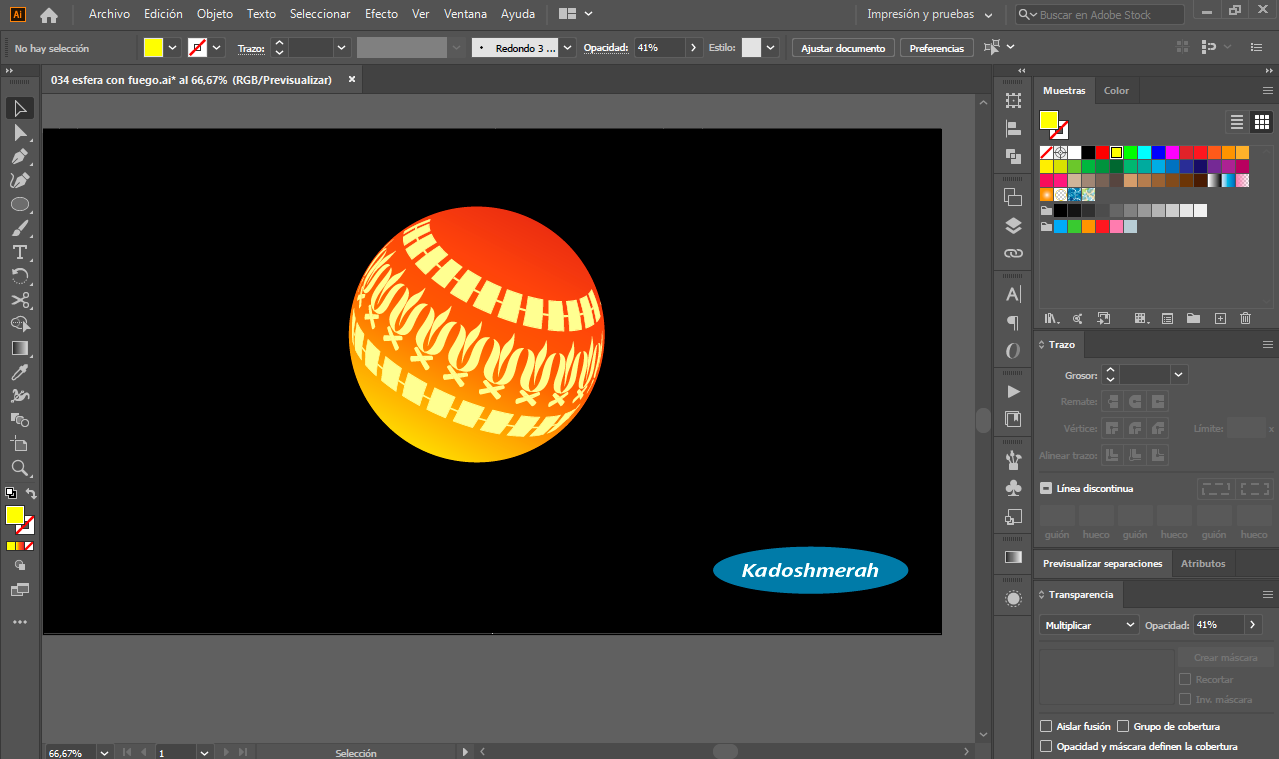Click the Crear máscara button
The image size is (1279, 759).
tap(1225, 658)
